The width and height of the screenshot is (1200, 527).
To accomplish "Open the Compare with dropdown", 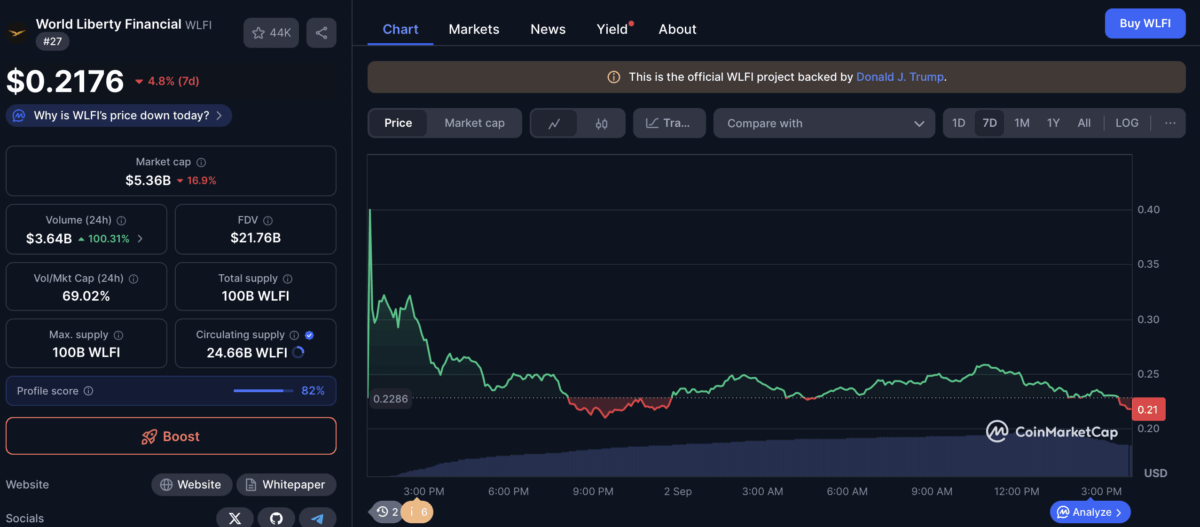I will 824,123.
